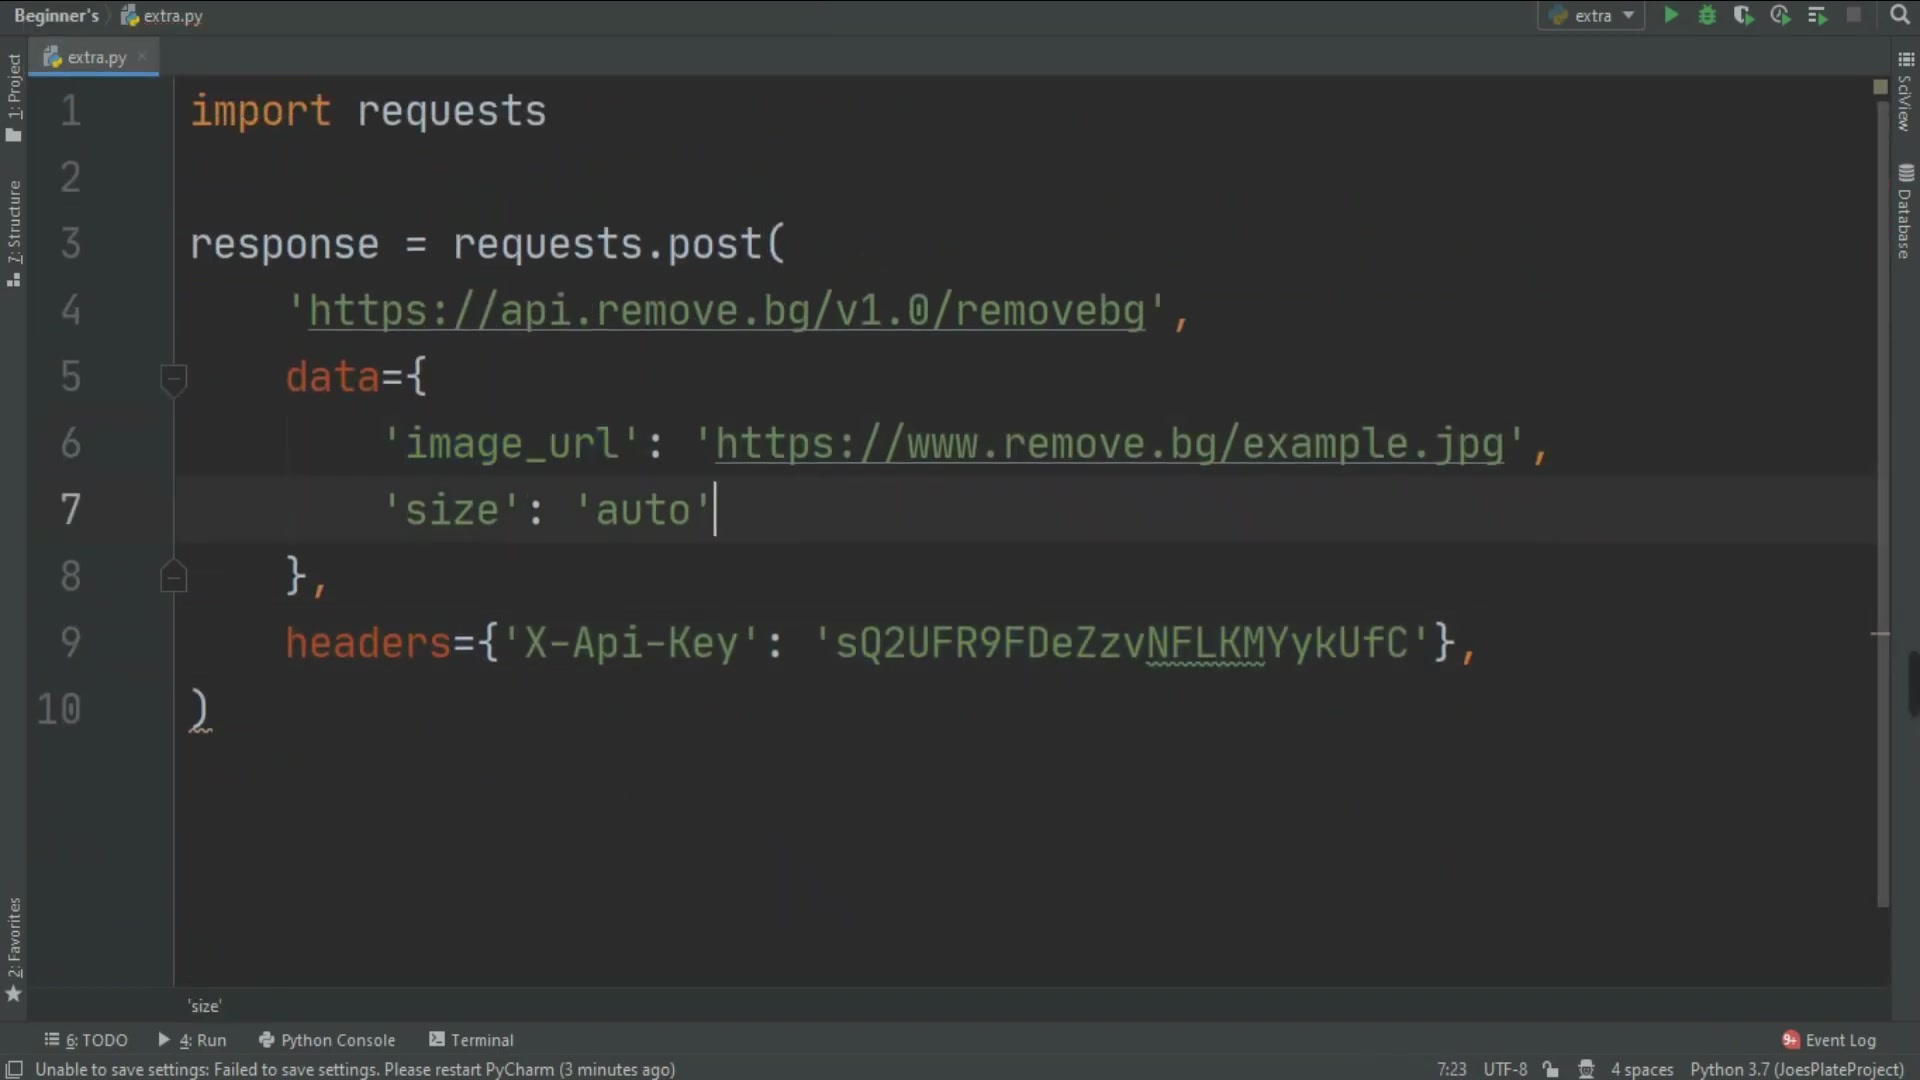Select the extra.py editor tab

(x=95, y=57)
